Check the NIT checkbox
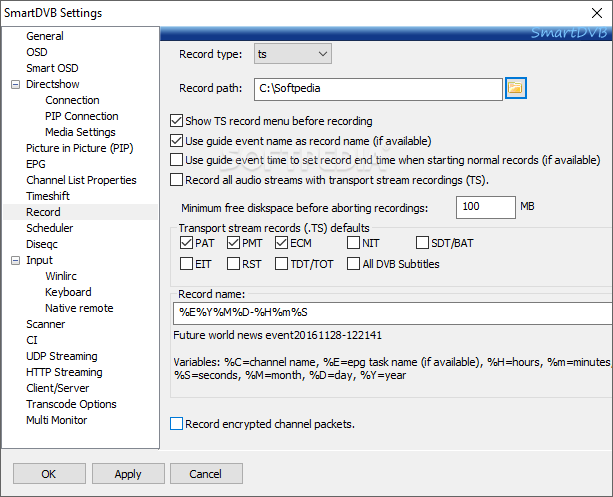The width and height of the screenshot is (613, 497). click(x=353, y=243)
